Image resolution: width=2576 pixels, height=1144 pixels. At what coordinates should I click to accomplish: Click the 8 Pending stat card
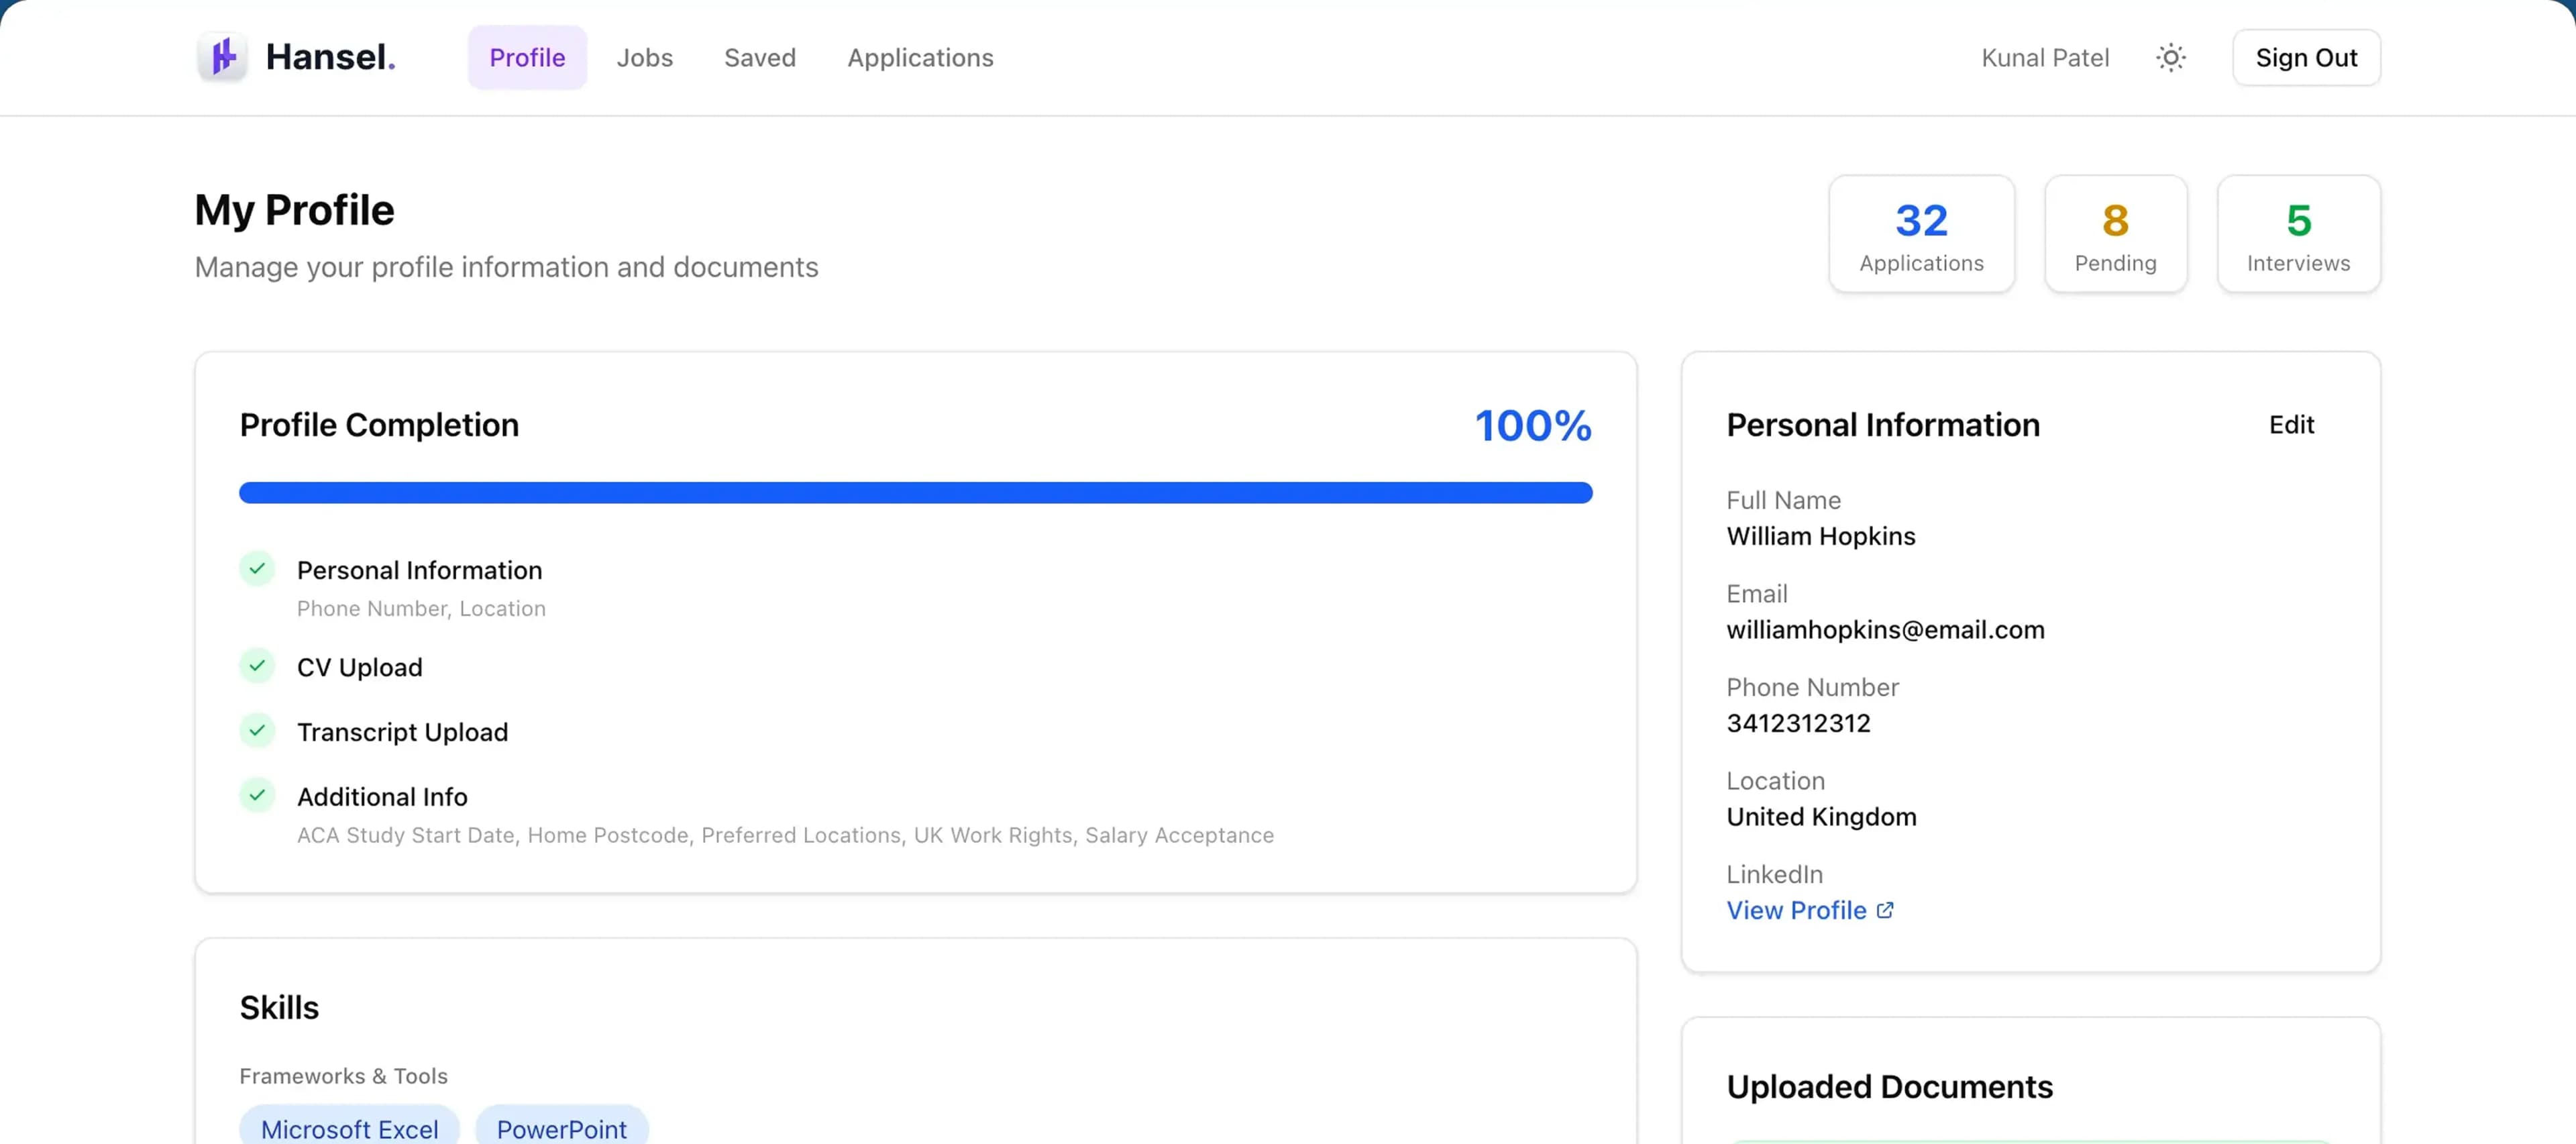[x=2115, y=235]
